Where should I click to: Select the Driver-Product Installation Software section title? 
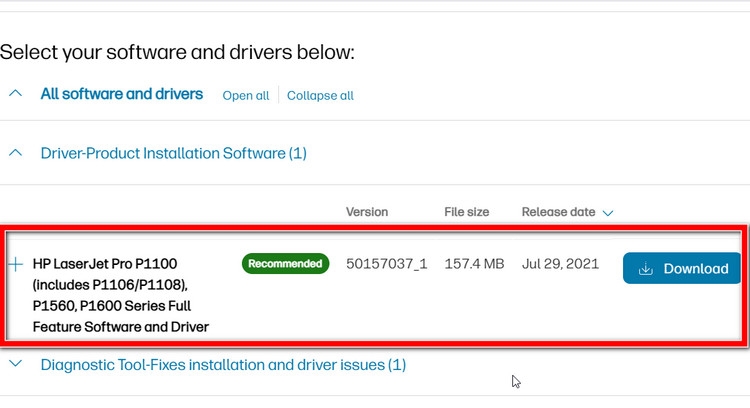click(173, 153)
